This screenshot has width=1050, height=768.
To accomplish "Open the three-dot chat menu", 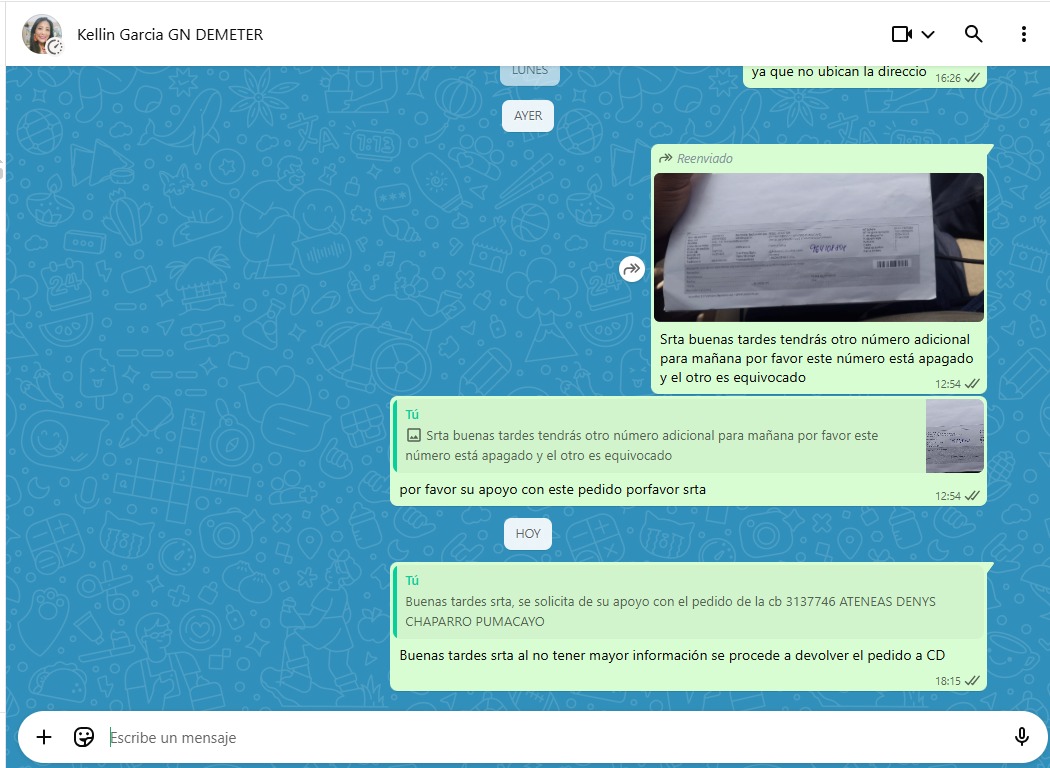I will [x=1023, y=34].
